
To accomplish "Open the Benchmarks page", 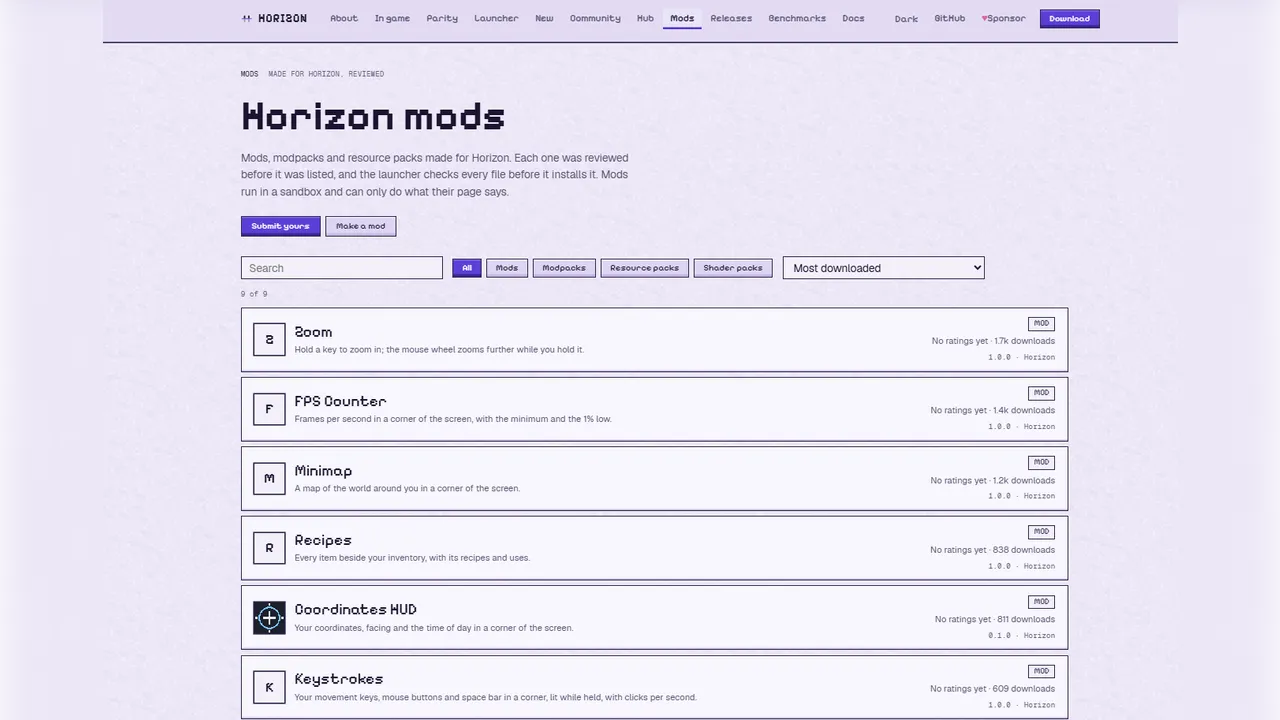I will tap(797, 19).
